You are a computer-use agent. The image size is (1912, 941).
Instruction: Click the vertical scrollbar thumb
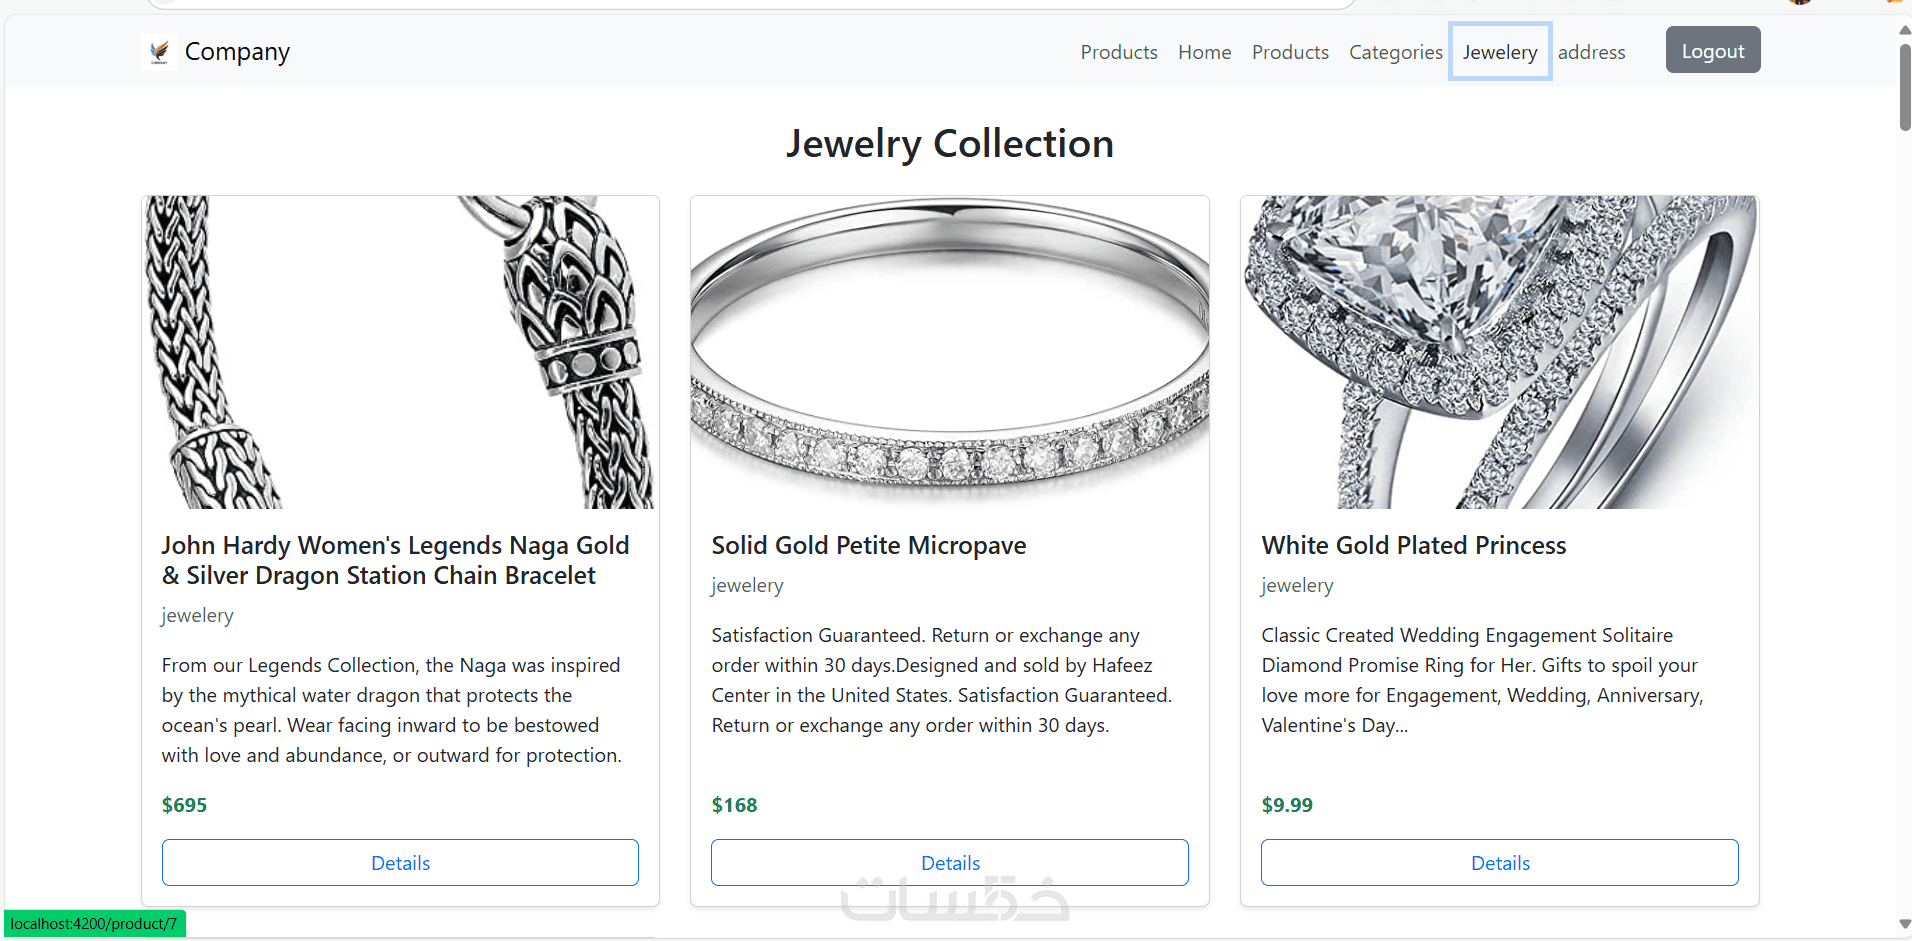(1904, 86)
